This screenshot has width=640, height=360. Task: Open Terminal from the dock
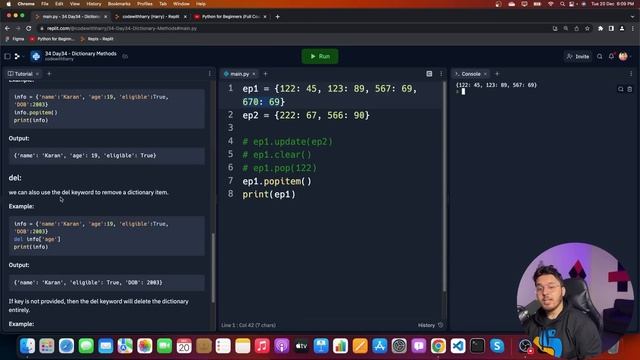pos(477,346)
